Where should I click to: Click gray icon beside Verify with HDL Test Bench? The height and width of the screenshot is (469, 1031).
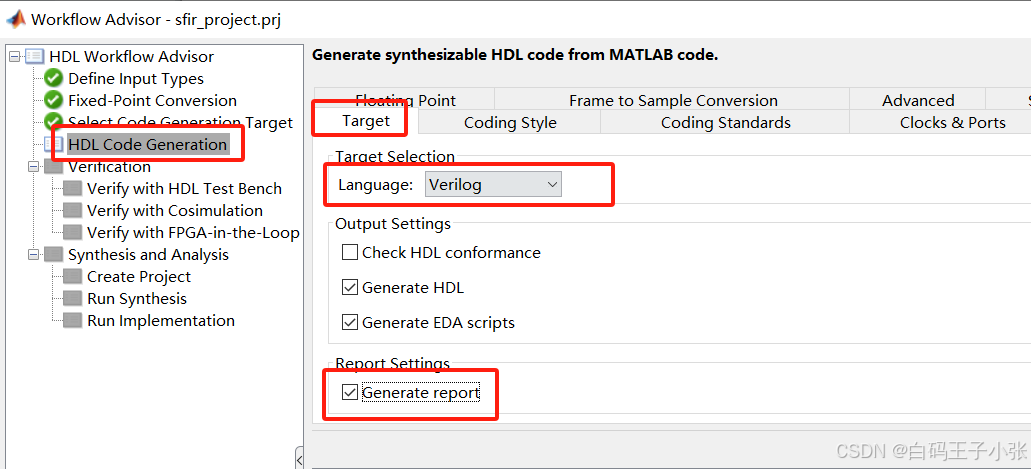pos(72,188)
